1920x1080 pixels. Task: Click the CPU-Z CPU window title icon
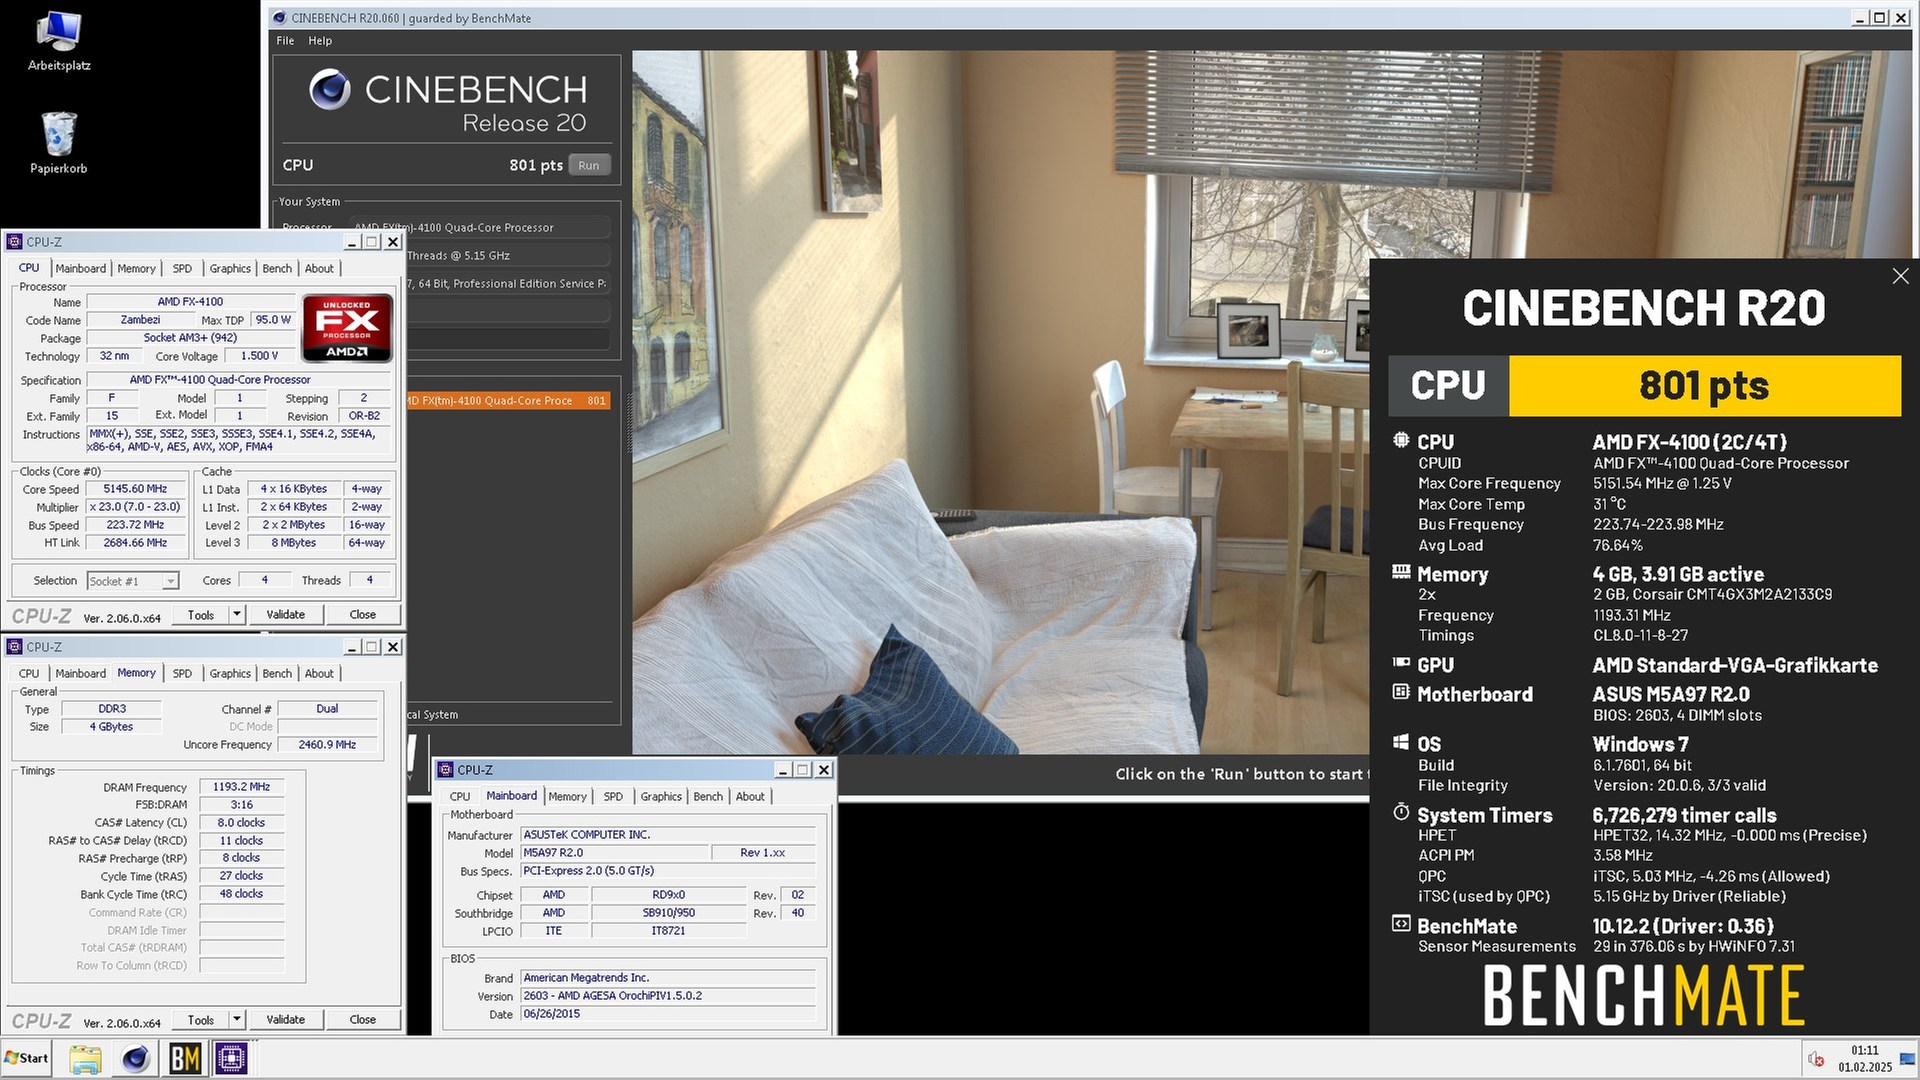tap(14, 242)
